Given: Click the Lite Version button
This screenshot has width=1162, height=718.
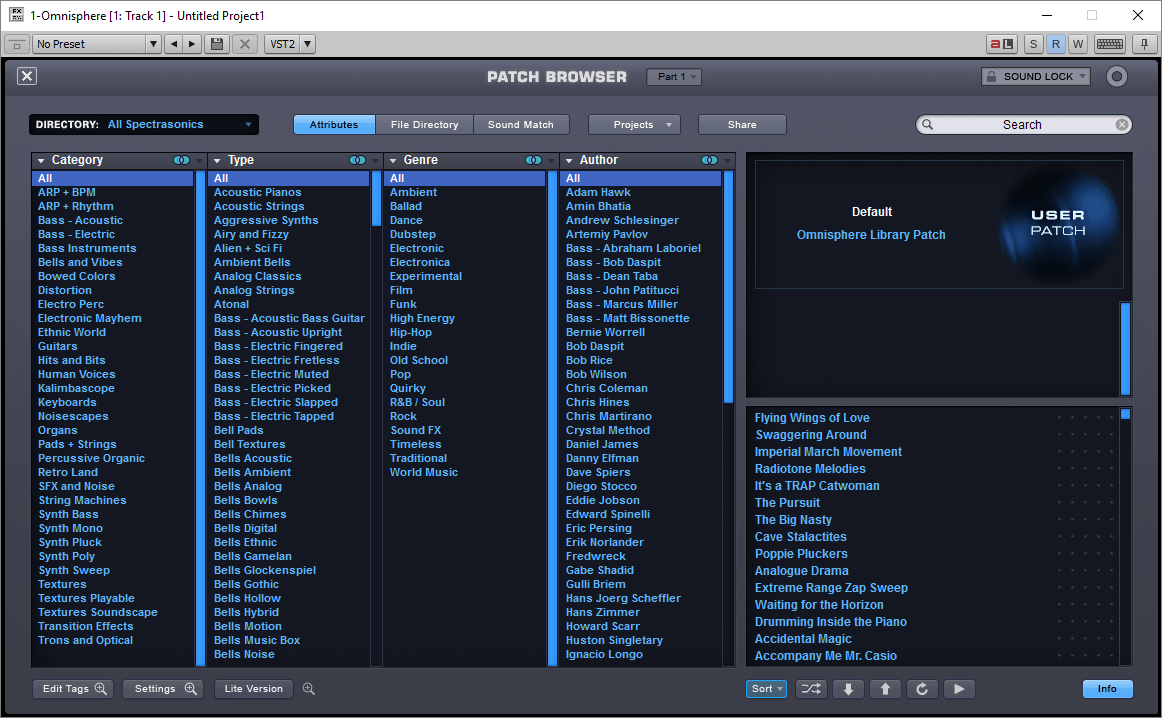Looking at the screenshot, I should 253,688.
